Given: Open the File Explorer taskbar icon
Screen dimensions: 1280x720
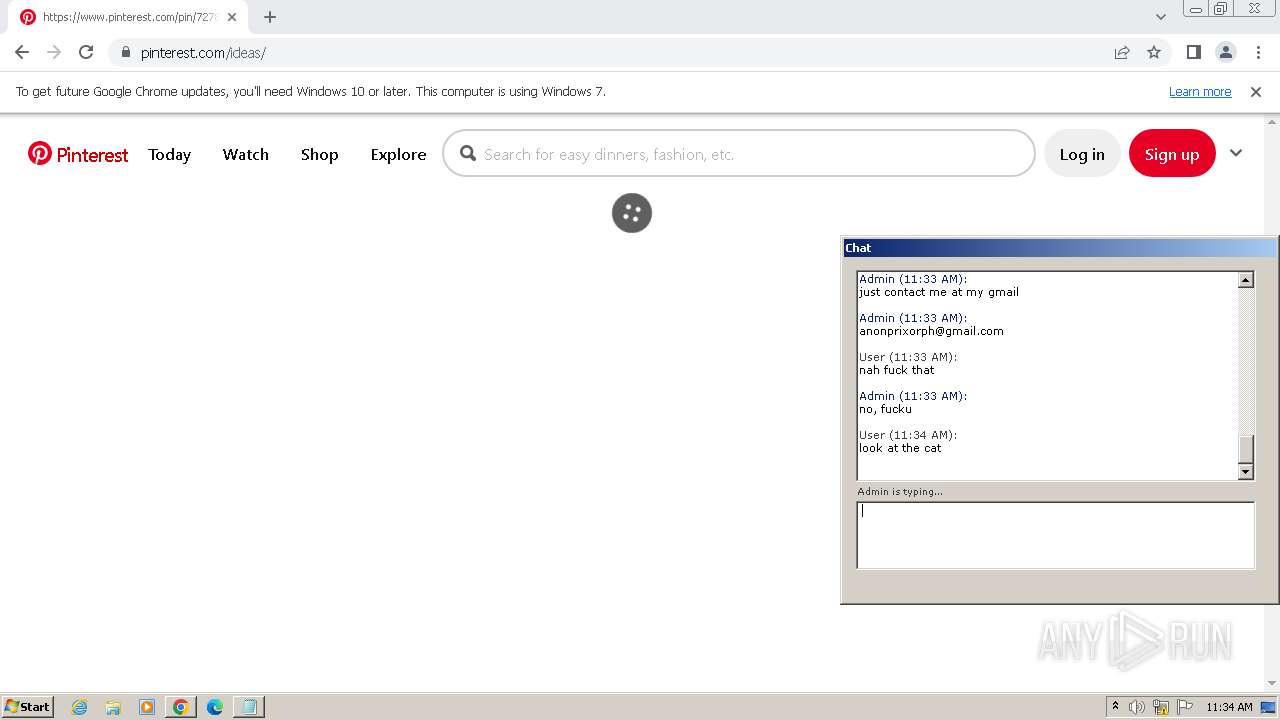Looking at the screenshot, I should 113,707.
